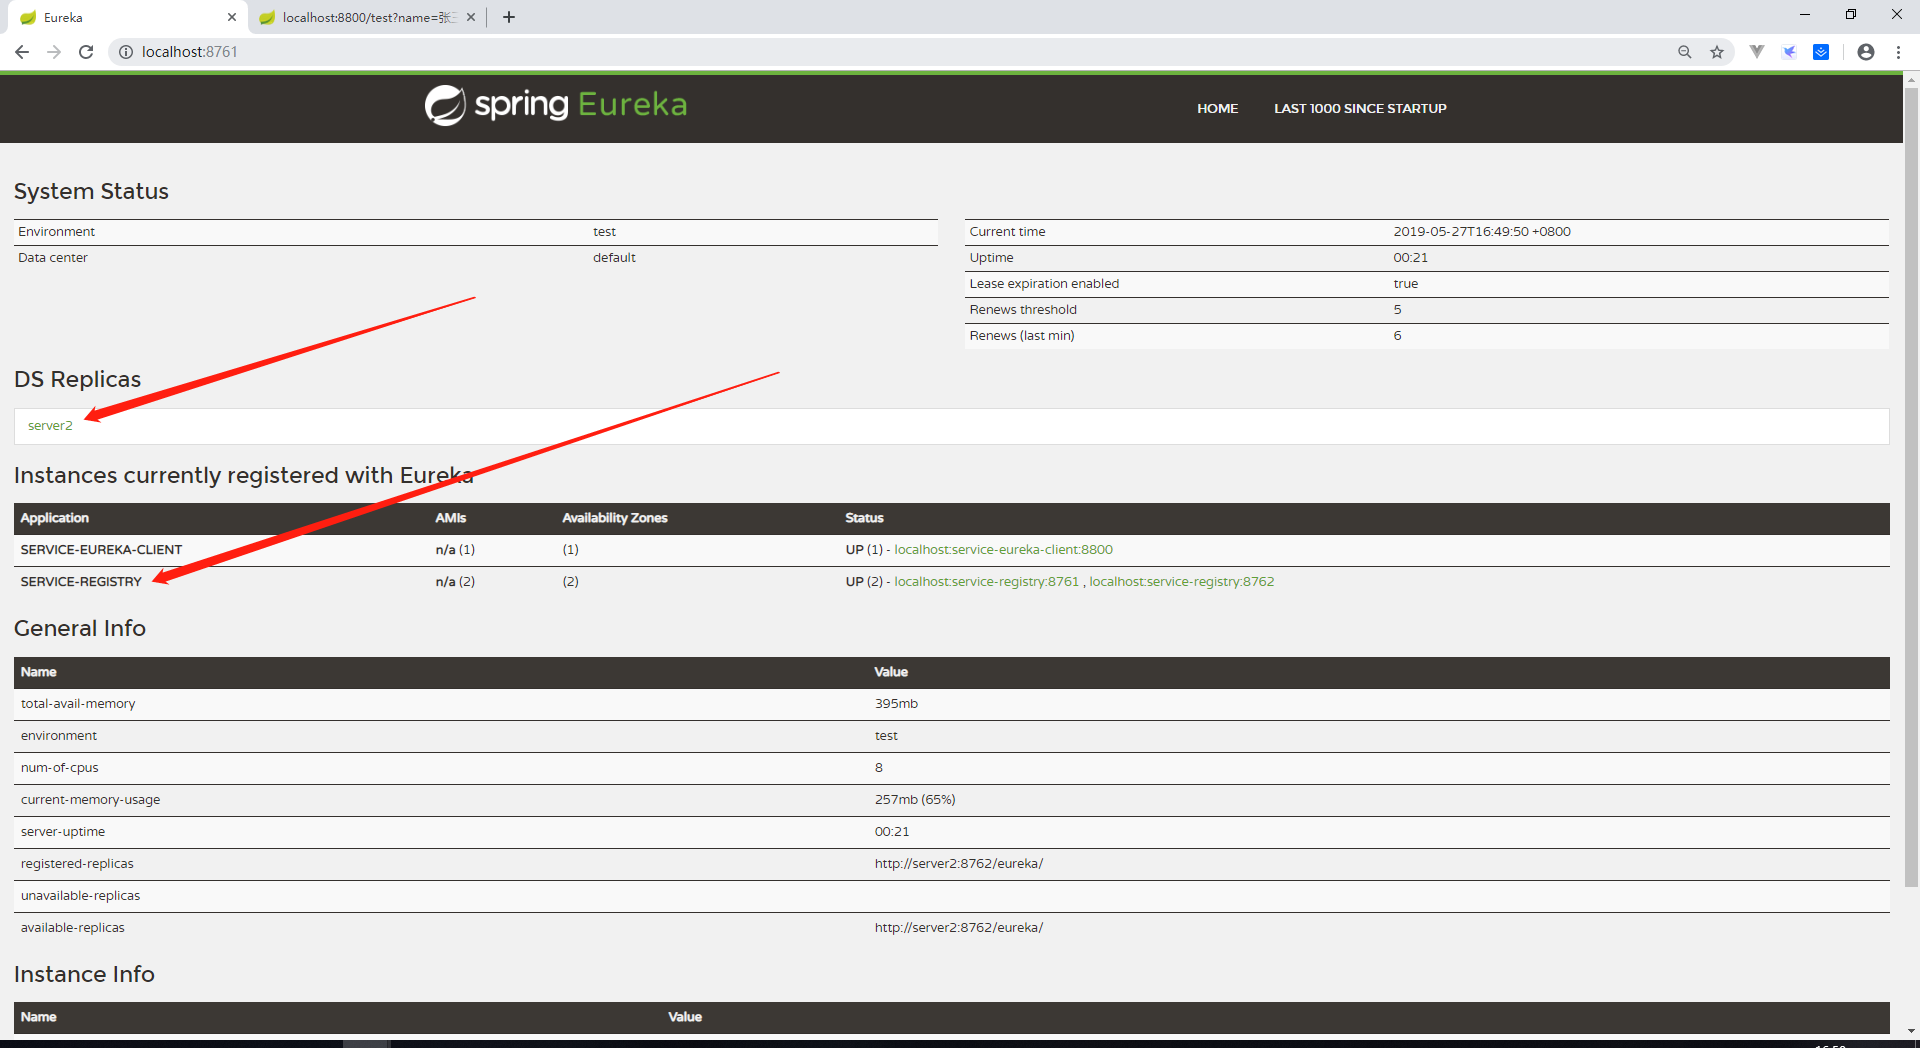Viewport: 1920px width, 1048px height.
Task: Click the Application column header
Action: point(55,518)
